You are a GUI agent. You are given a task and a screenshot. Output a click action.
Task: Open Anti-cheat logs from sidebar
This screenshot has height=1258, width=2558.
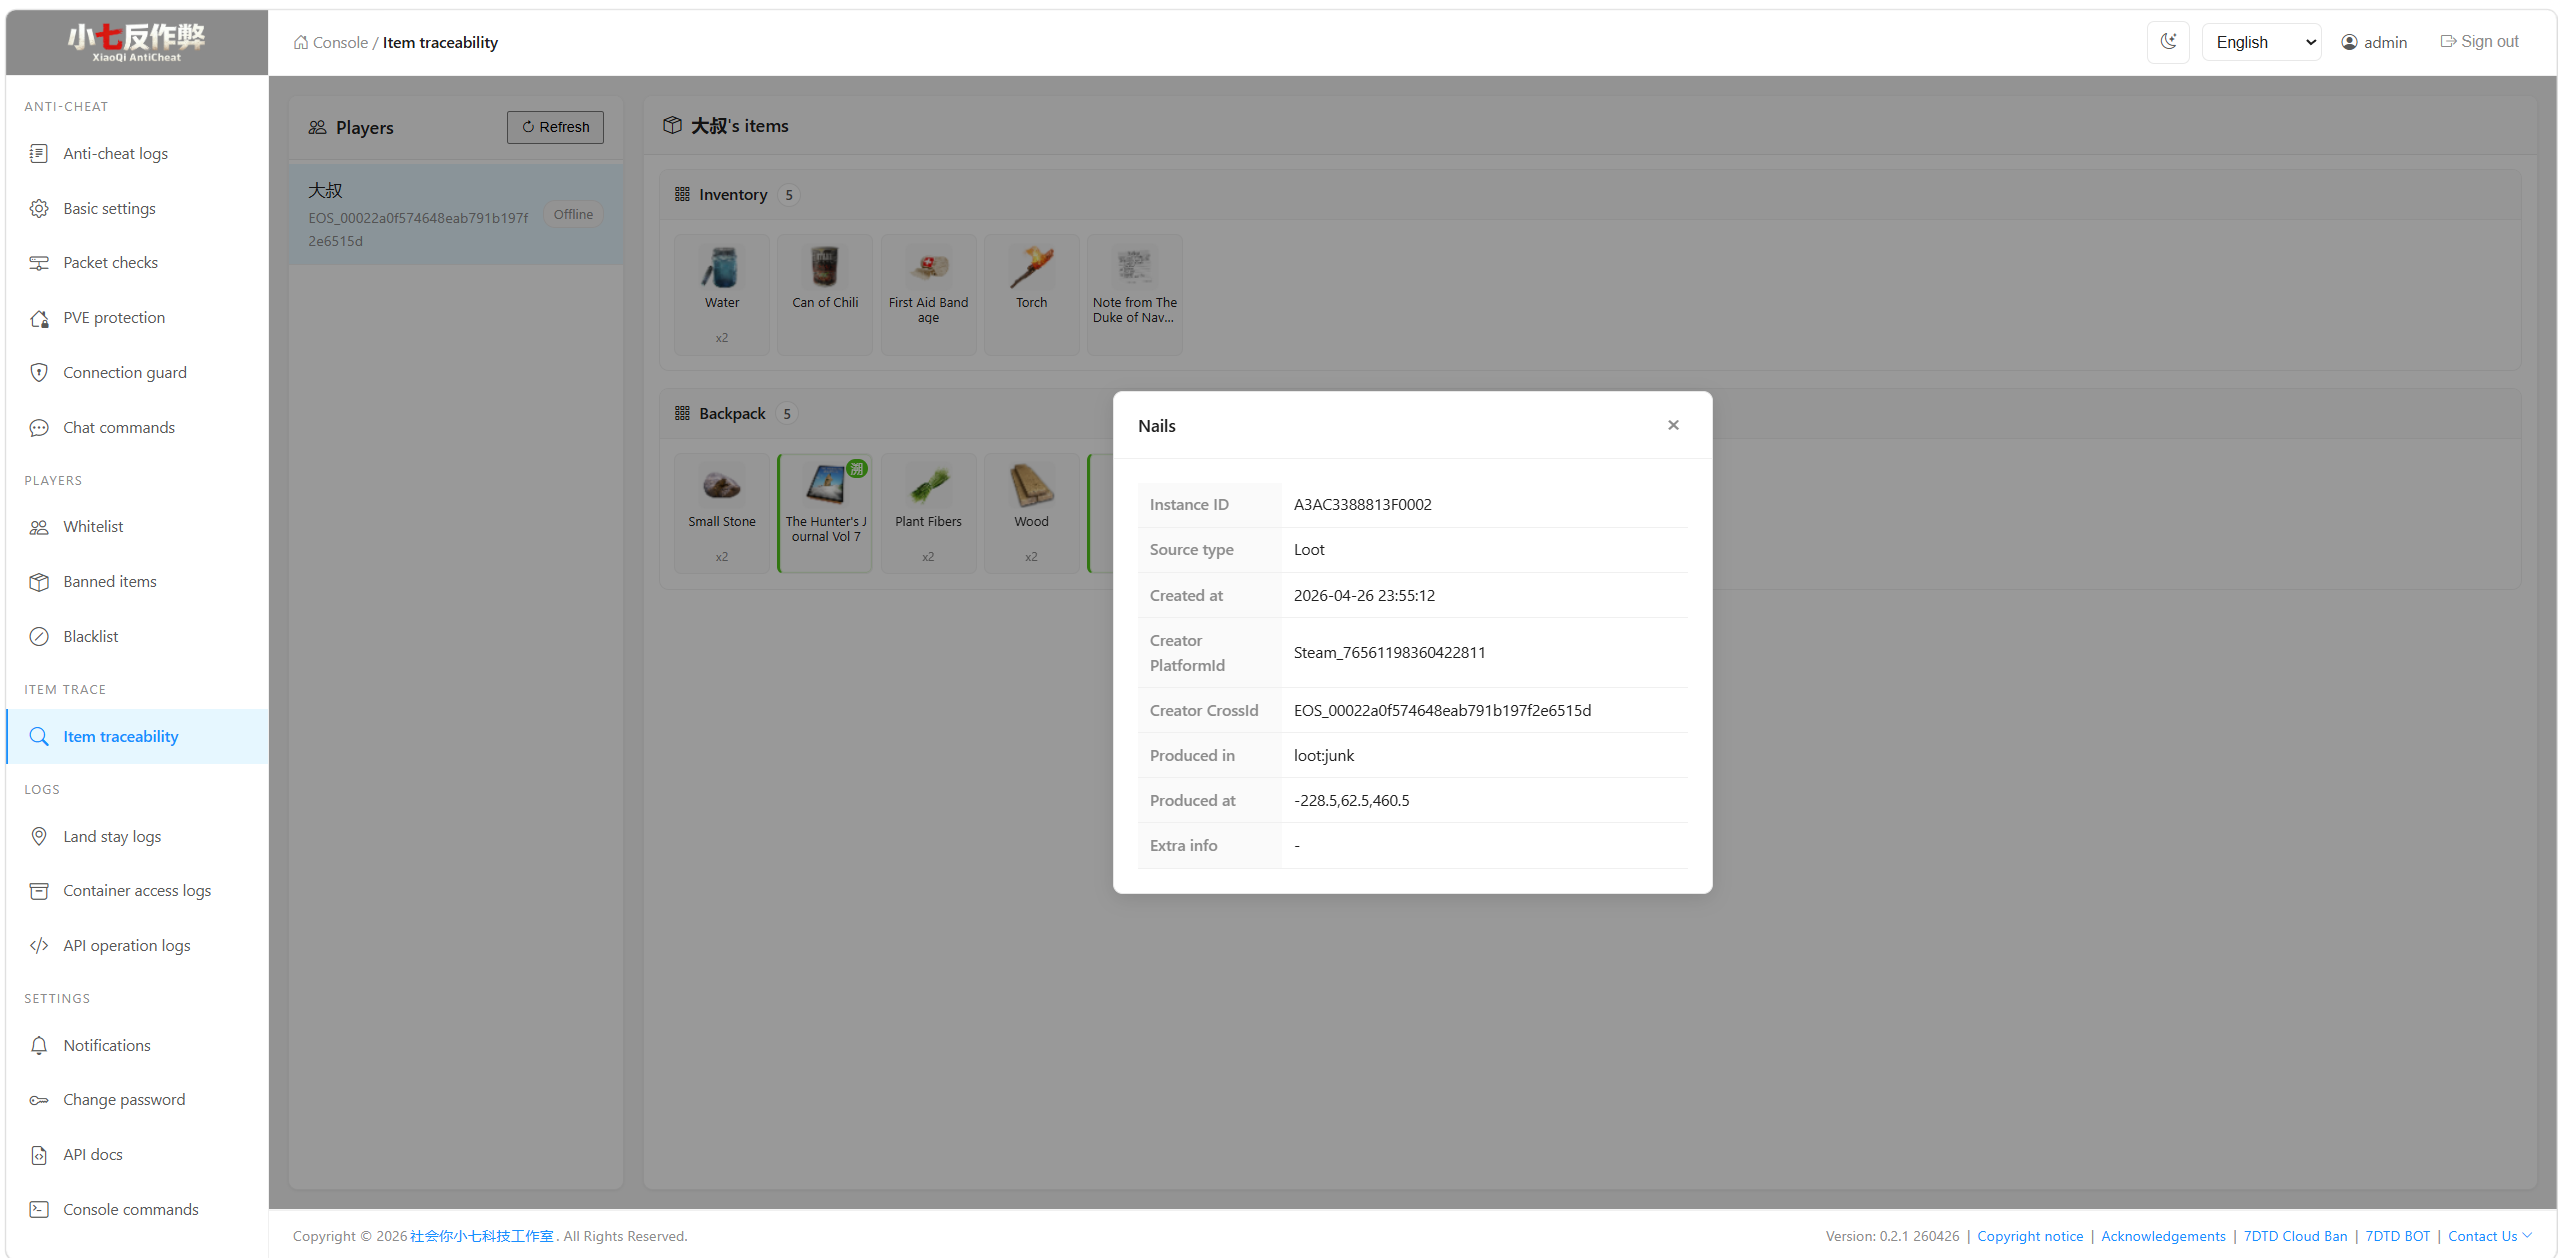(115, 153)
